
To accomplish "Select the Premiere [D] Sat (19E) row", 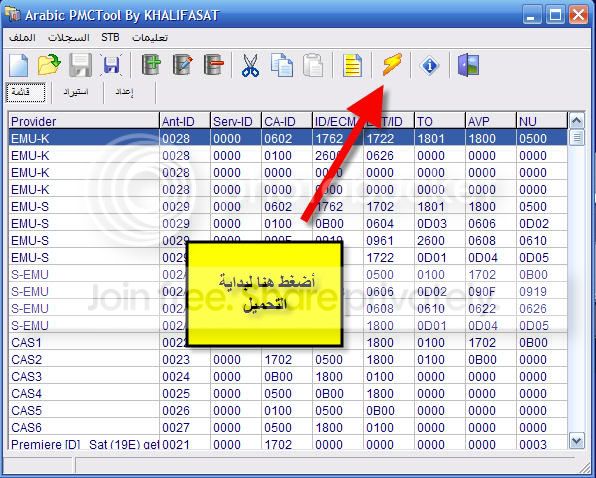I will 288,444.
